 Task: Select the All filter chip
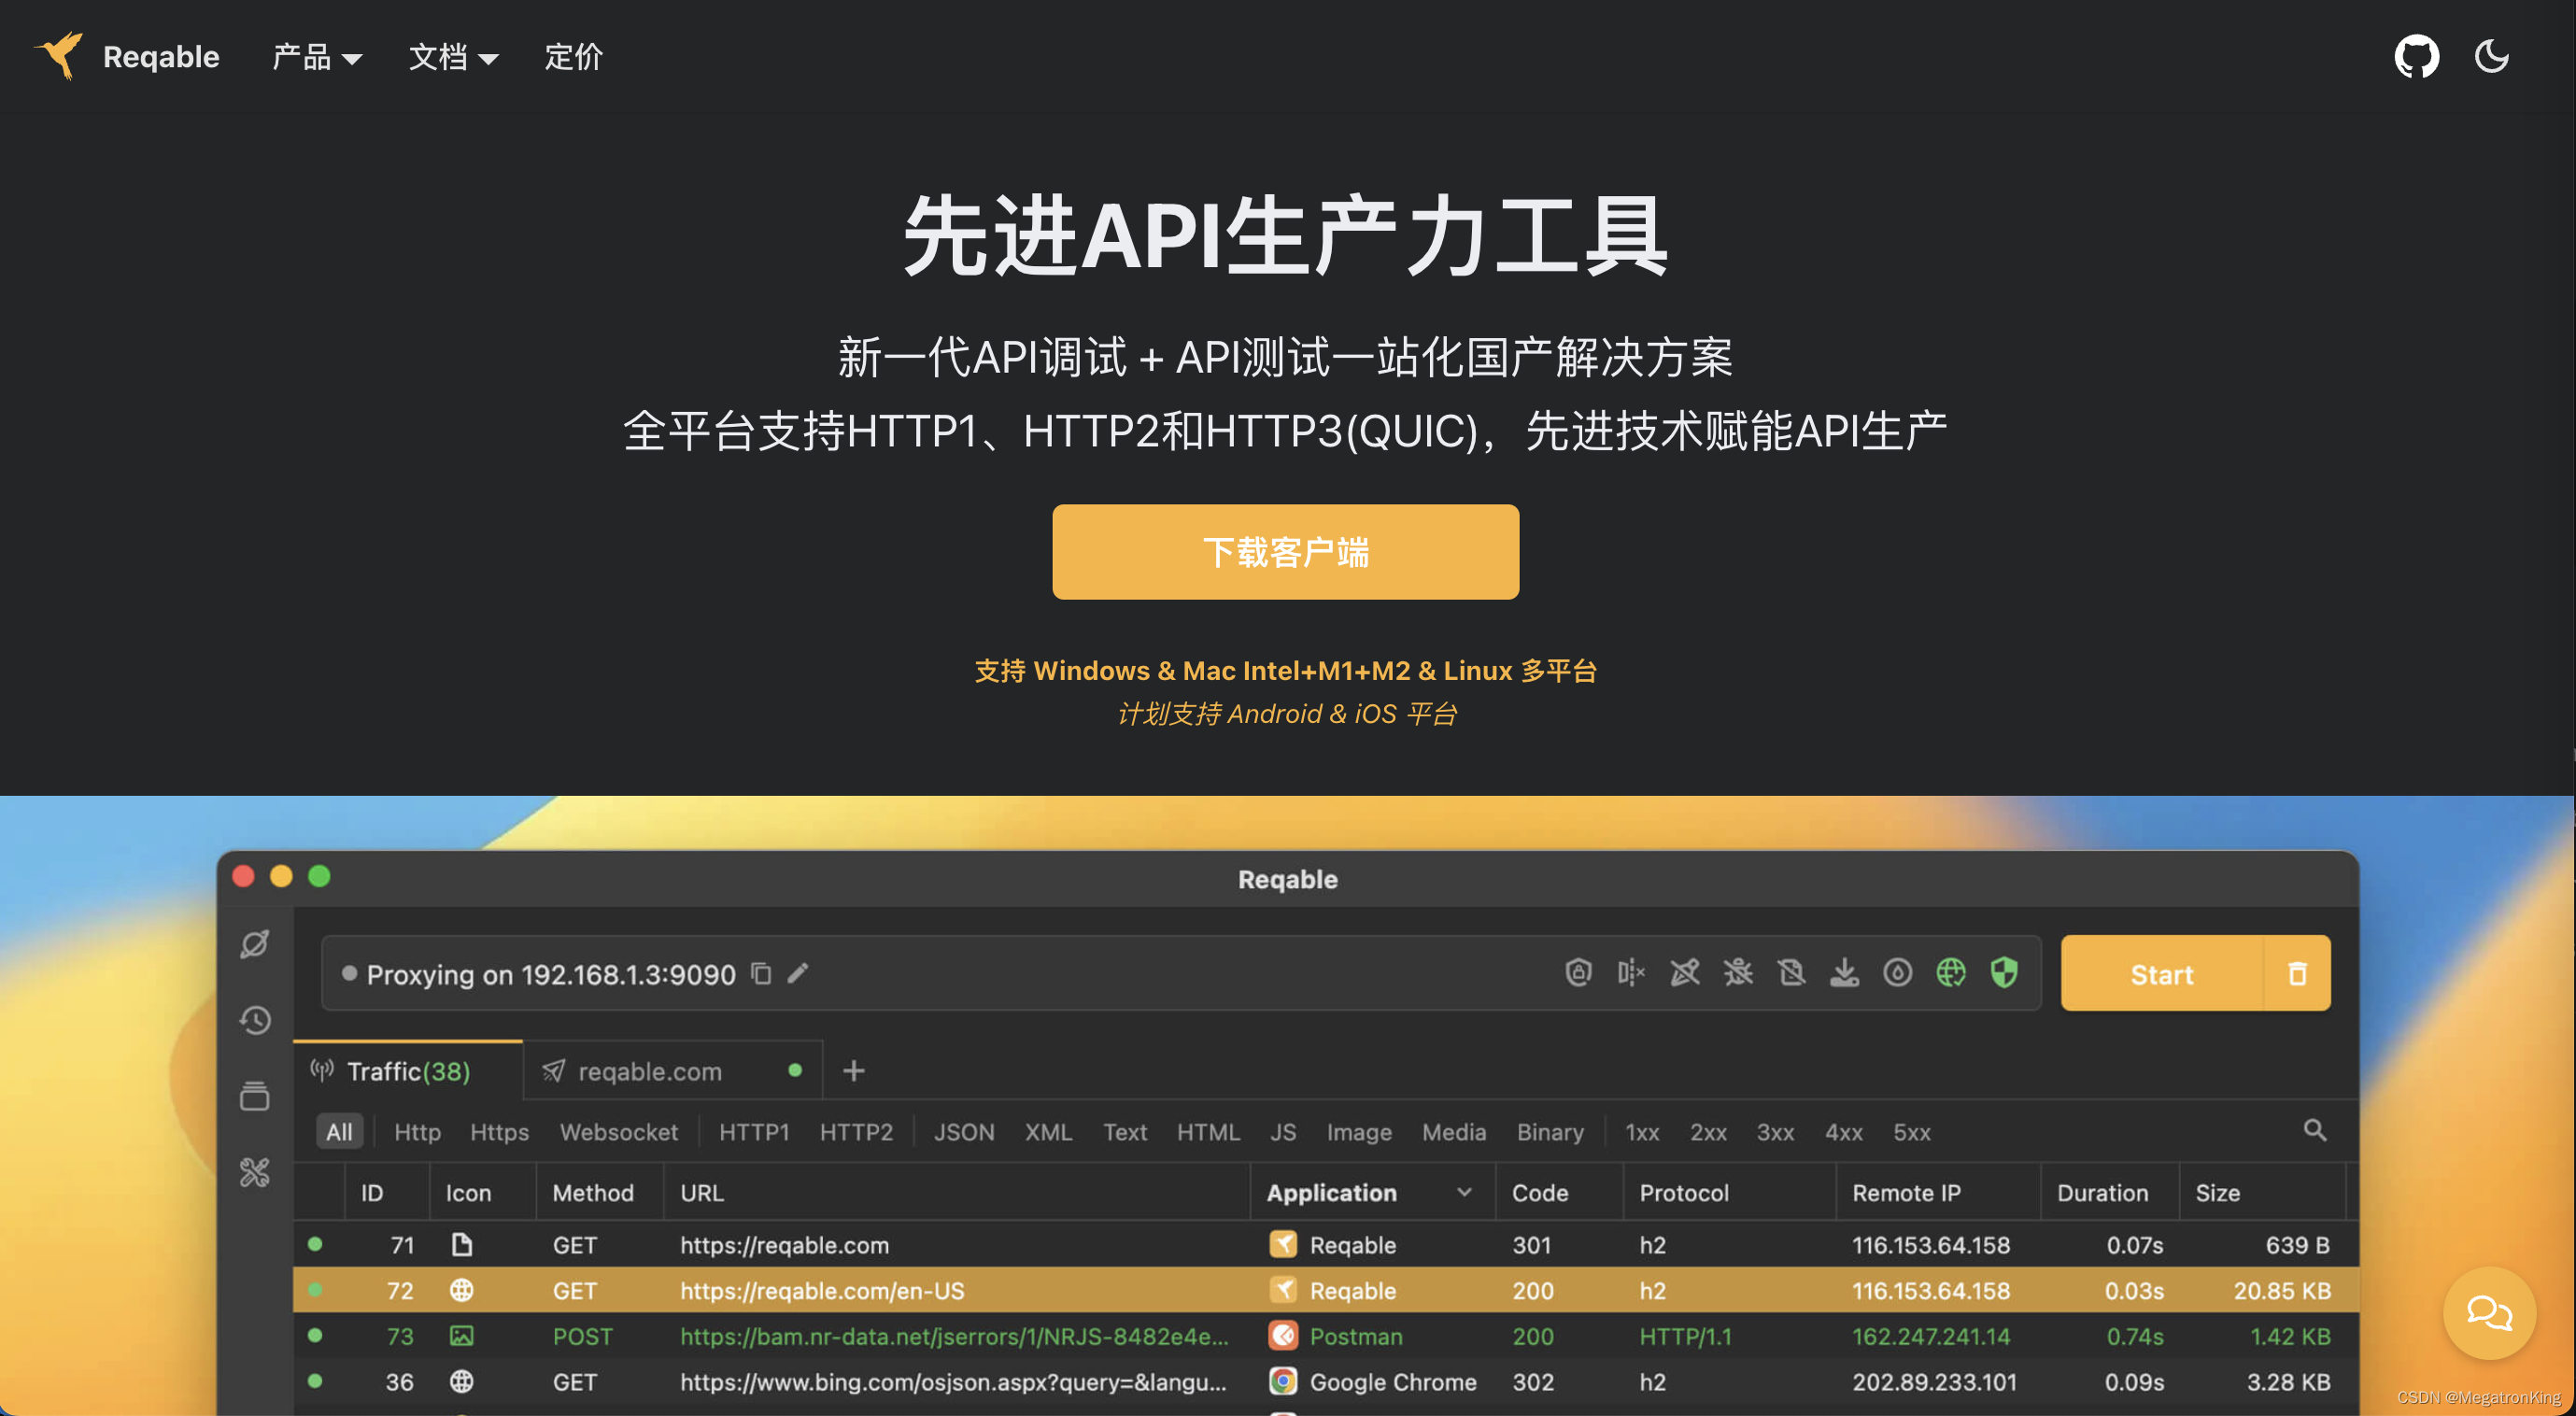click(339, 1132)
